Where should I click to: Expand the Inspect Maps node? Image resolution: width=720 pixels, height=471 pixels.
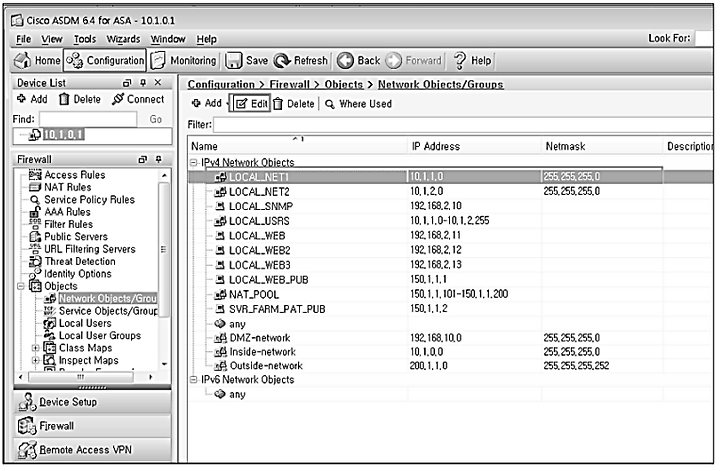pyautogui.click(x=35, y=361)
